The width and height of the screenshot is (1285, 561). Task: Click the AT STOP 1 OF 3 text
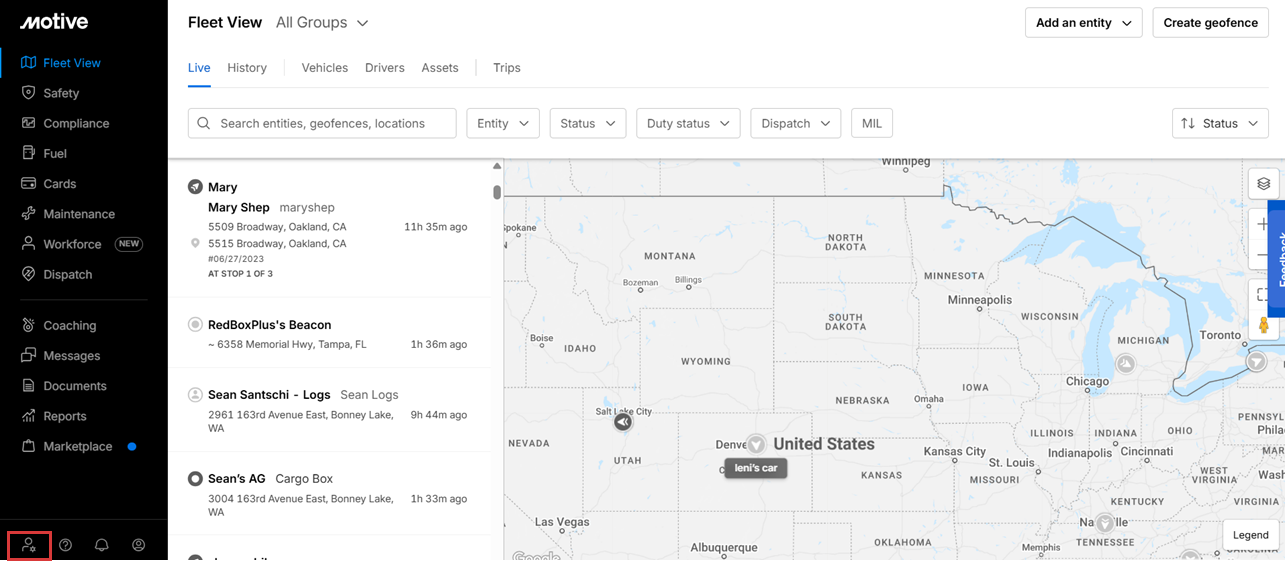click(x=240, y=273)
